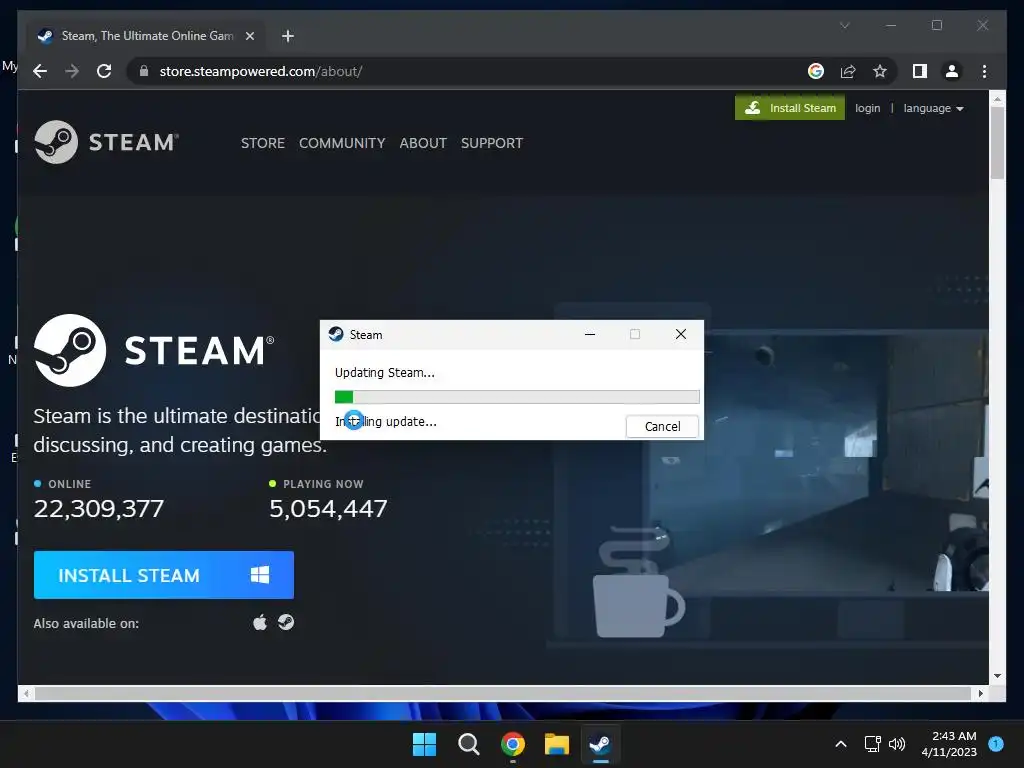Open taskbar Search
1024x768 pixels.
point(468,744)
